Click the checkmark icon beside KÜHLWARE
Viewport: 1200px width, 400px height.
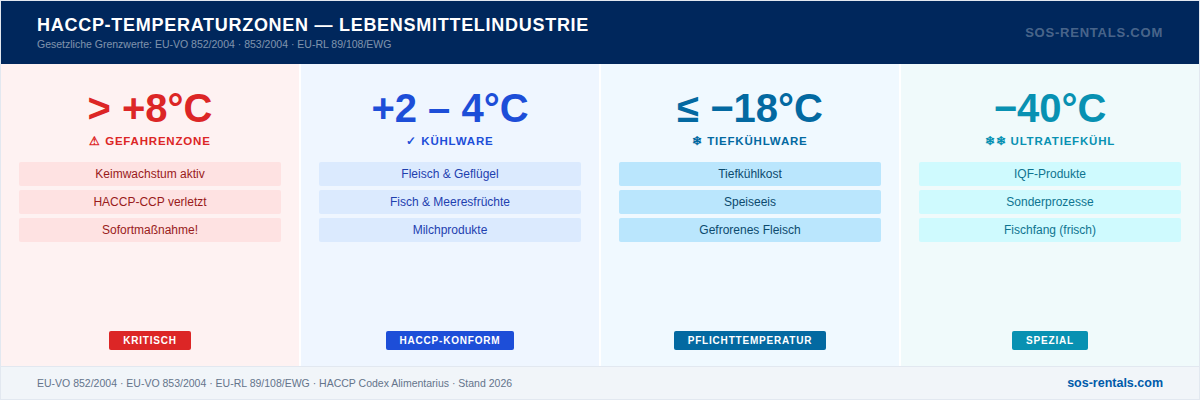click(x=411, y=141)
